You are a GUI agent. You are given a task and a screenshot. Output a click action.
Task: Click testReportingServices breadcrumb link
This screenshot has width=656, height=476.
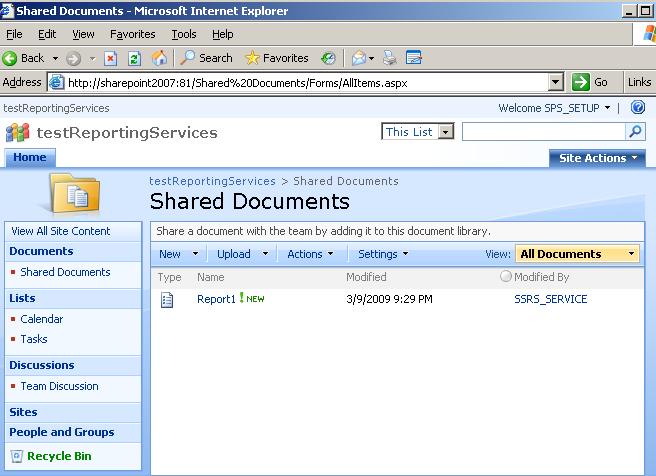[x=213, y=181]
